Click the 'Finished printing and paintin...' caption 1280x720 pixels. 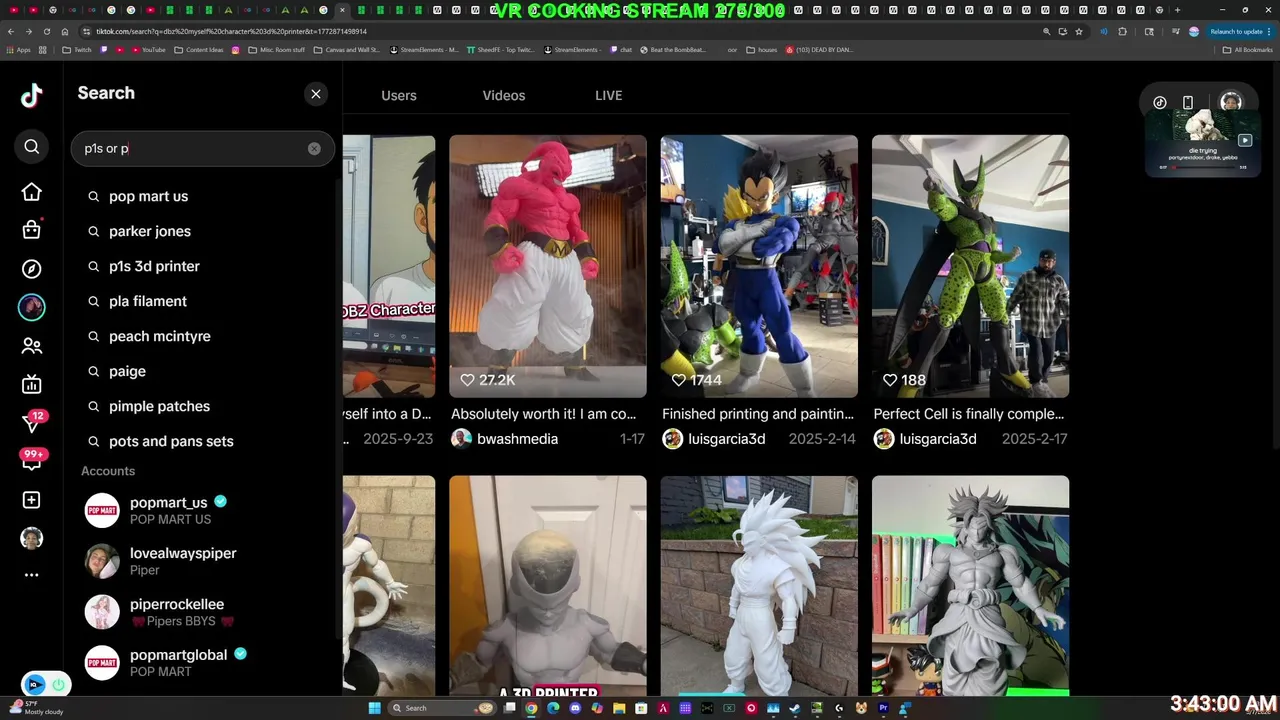[758, 414]
